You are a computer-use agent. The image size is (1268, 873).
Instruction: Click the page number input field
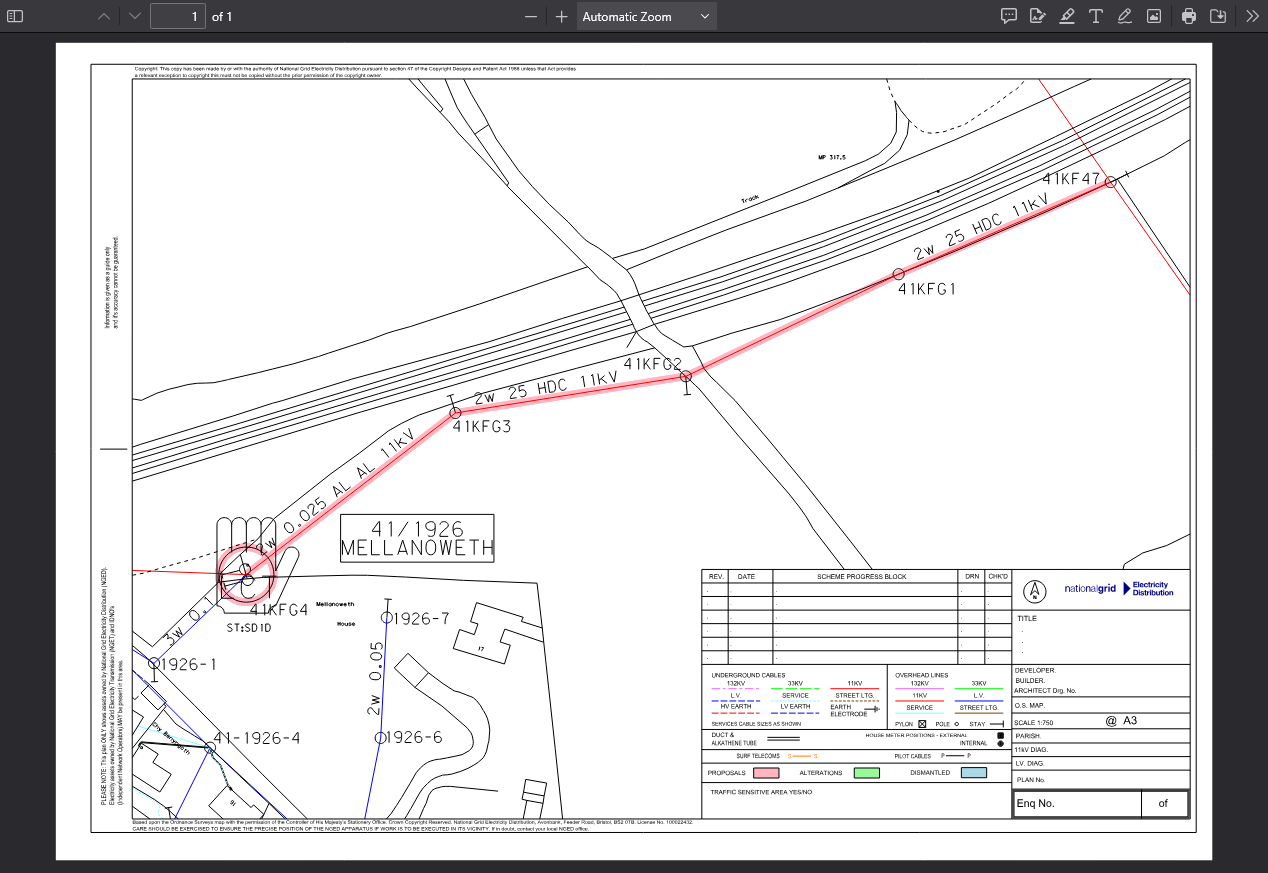tap(178, 16)
